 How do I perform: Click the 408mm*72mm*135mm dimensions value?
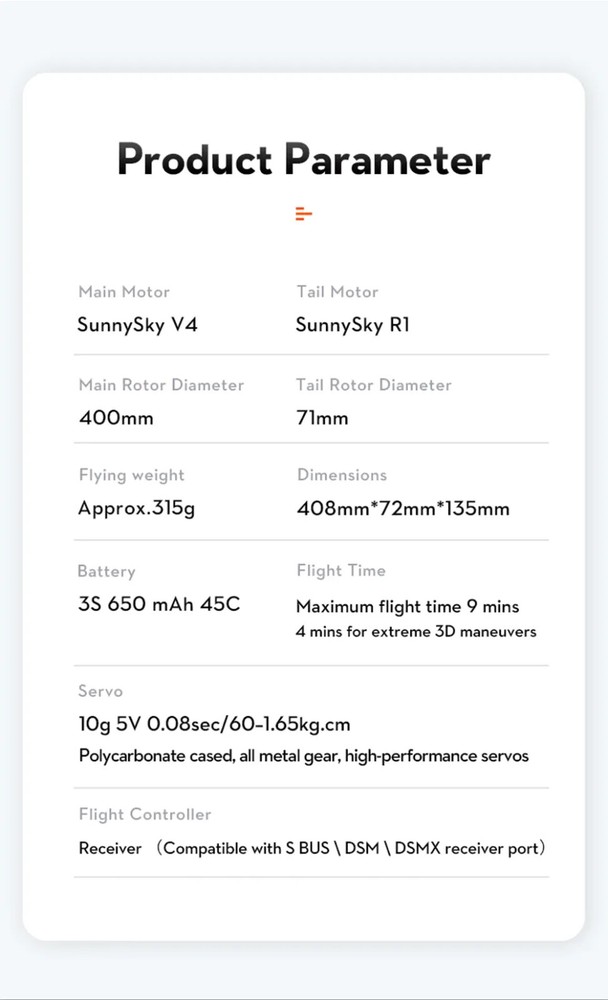pyautogui.click(x=403, y=508)
